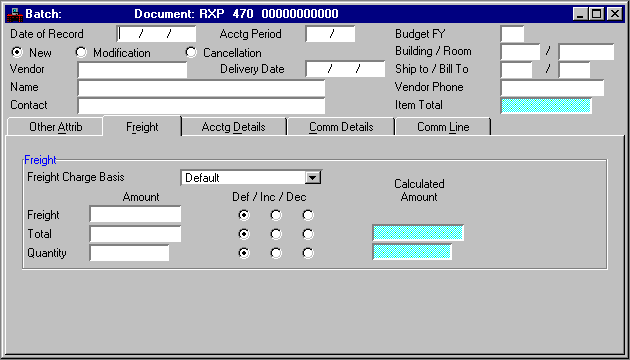Expand the Freight Charge Basis dropdown arrow
This screenshot has height=360, width=630.
click(x=313, y=177)
